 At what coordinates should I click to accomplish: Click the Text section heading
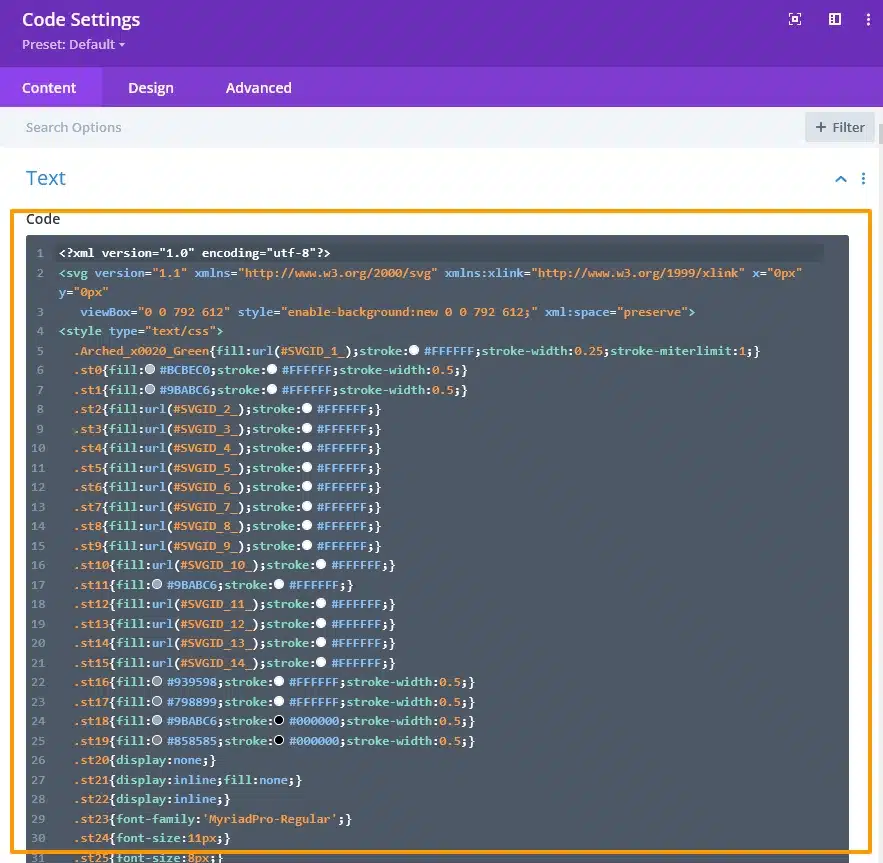pyautogui.click(x=46, y=178)
